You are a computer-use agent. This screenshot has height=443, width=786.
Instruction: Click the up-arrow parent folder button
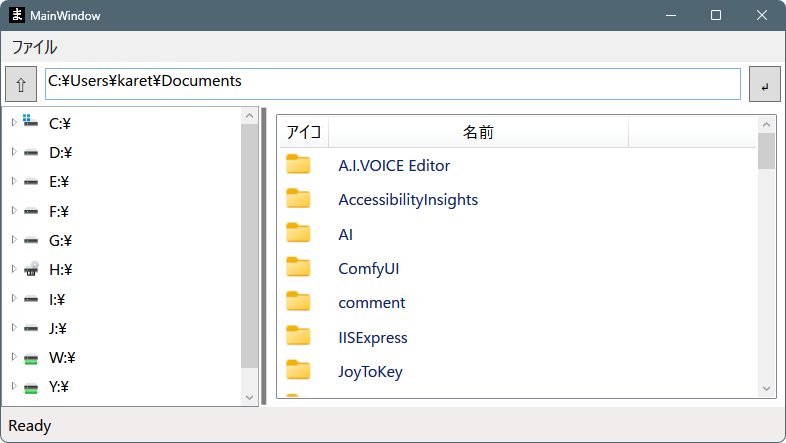pos(21,84)
